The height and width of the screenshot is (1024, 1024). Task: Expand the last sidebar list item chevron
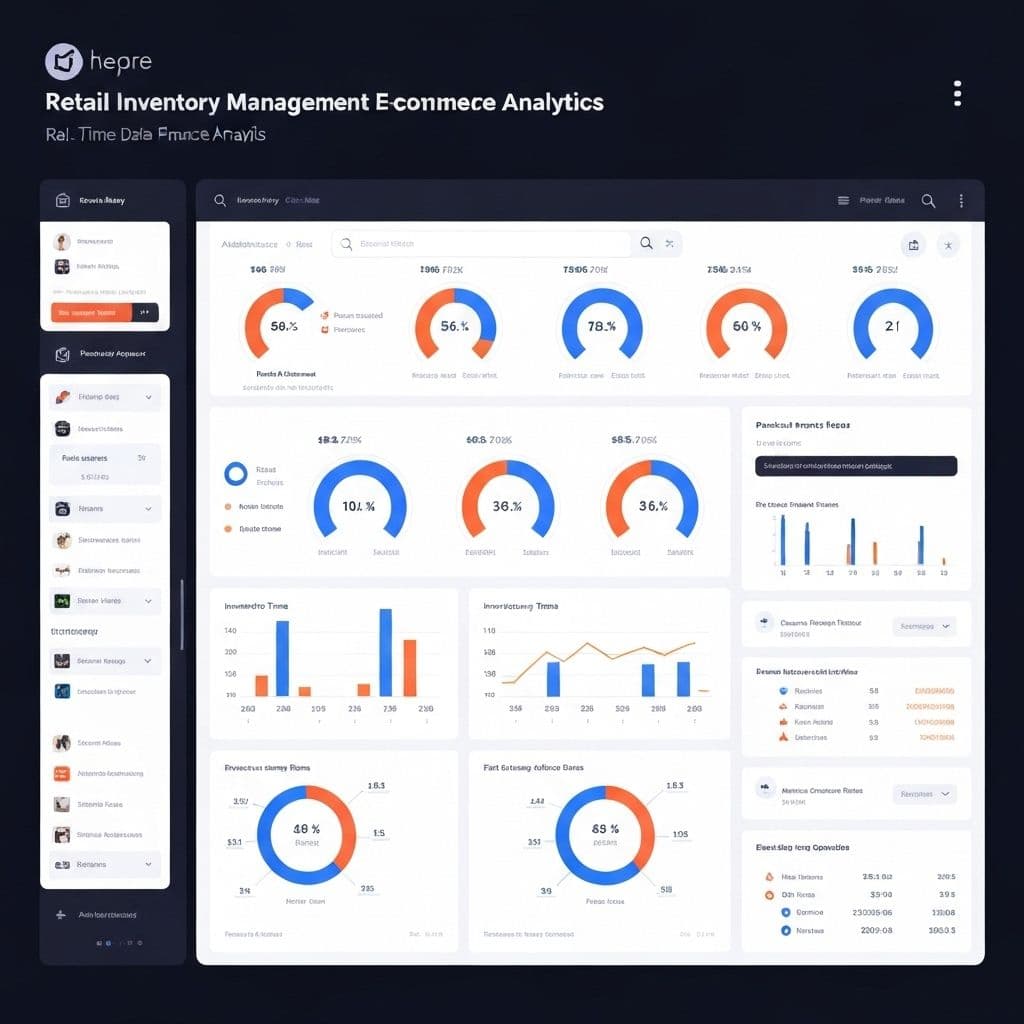(148, 864)
